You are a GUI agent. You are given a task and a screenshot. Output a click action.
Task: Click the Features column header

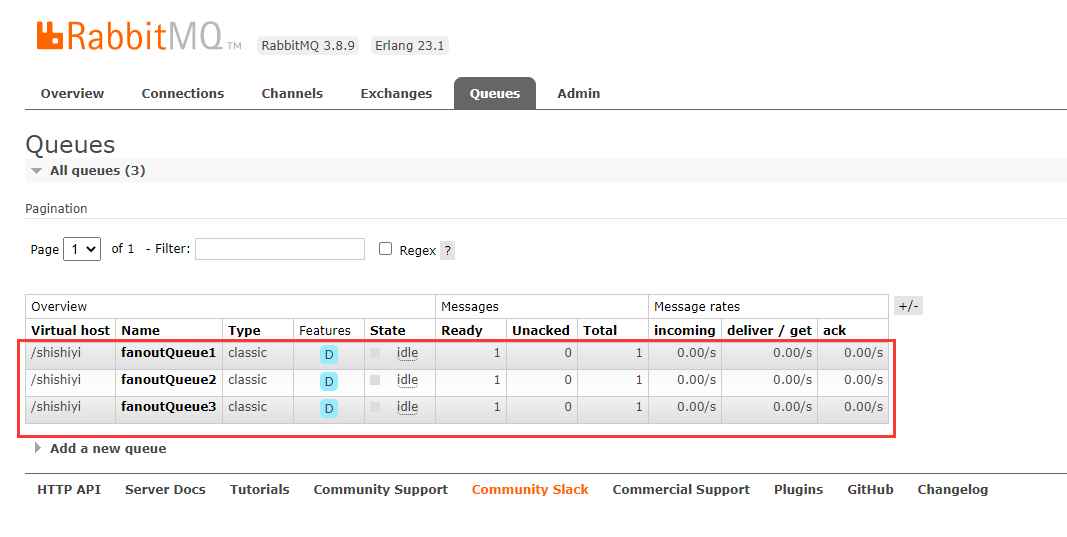[x=325, y=330]
